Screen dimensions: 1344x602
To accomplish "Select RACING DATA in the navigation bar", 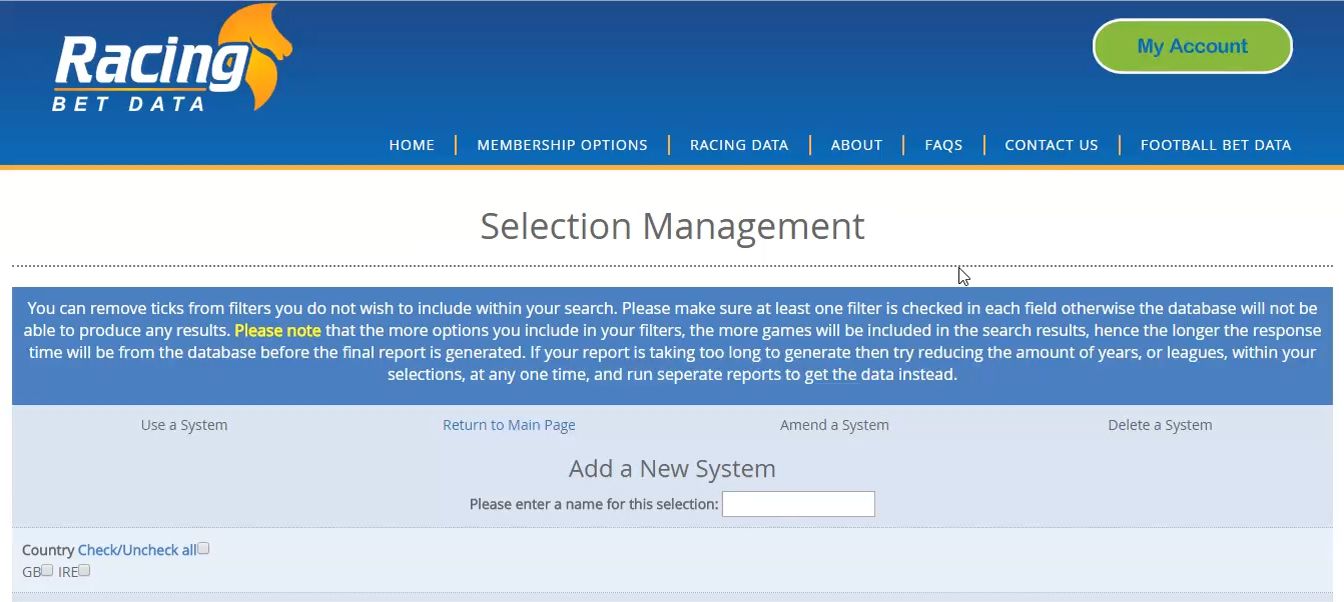I will pyautogui.click(x=739, y=145).
